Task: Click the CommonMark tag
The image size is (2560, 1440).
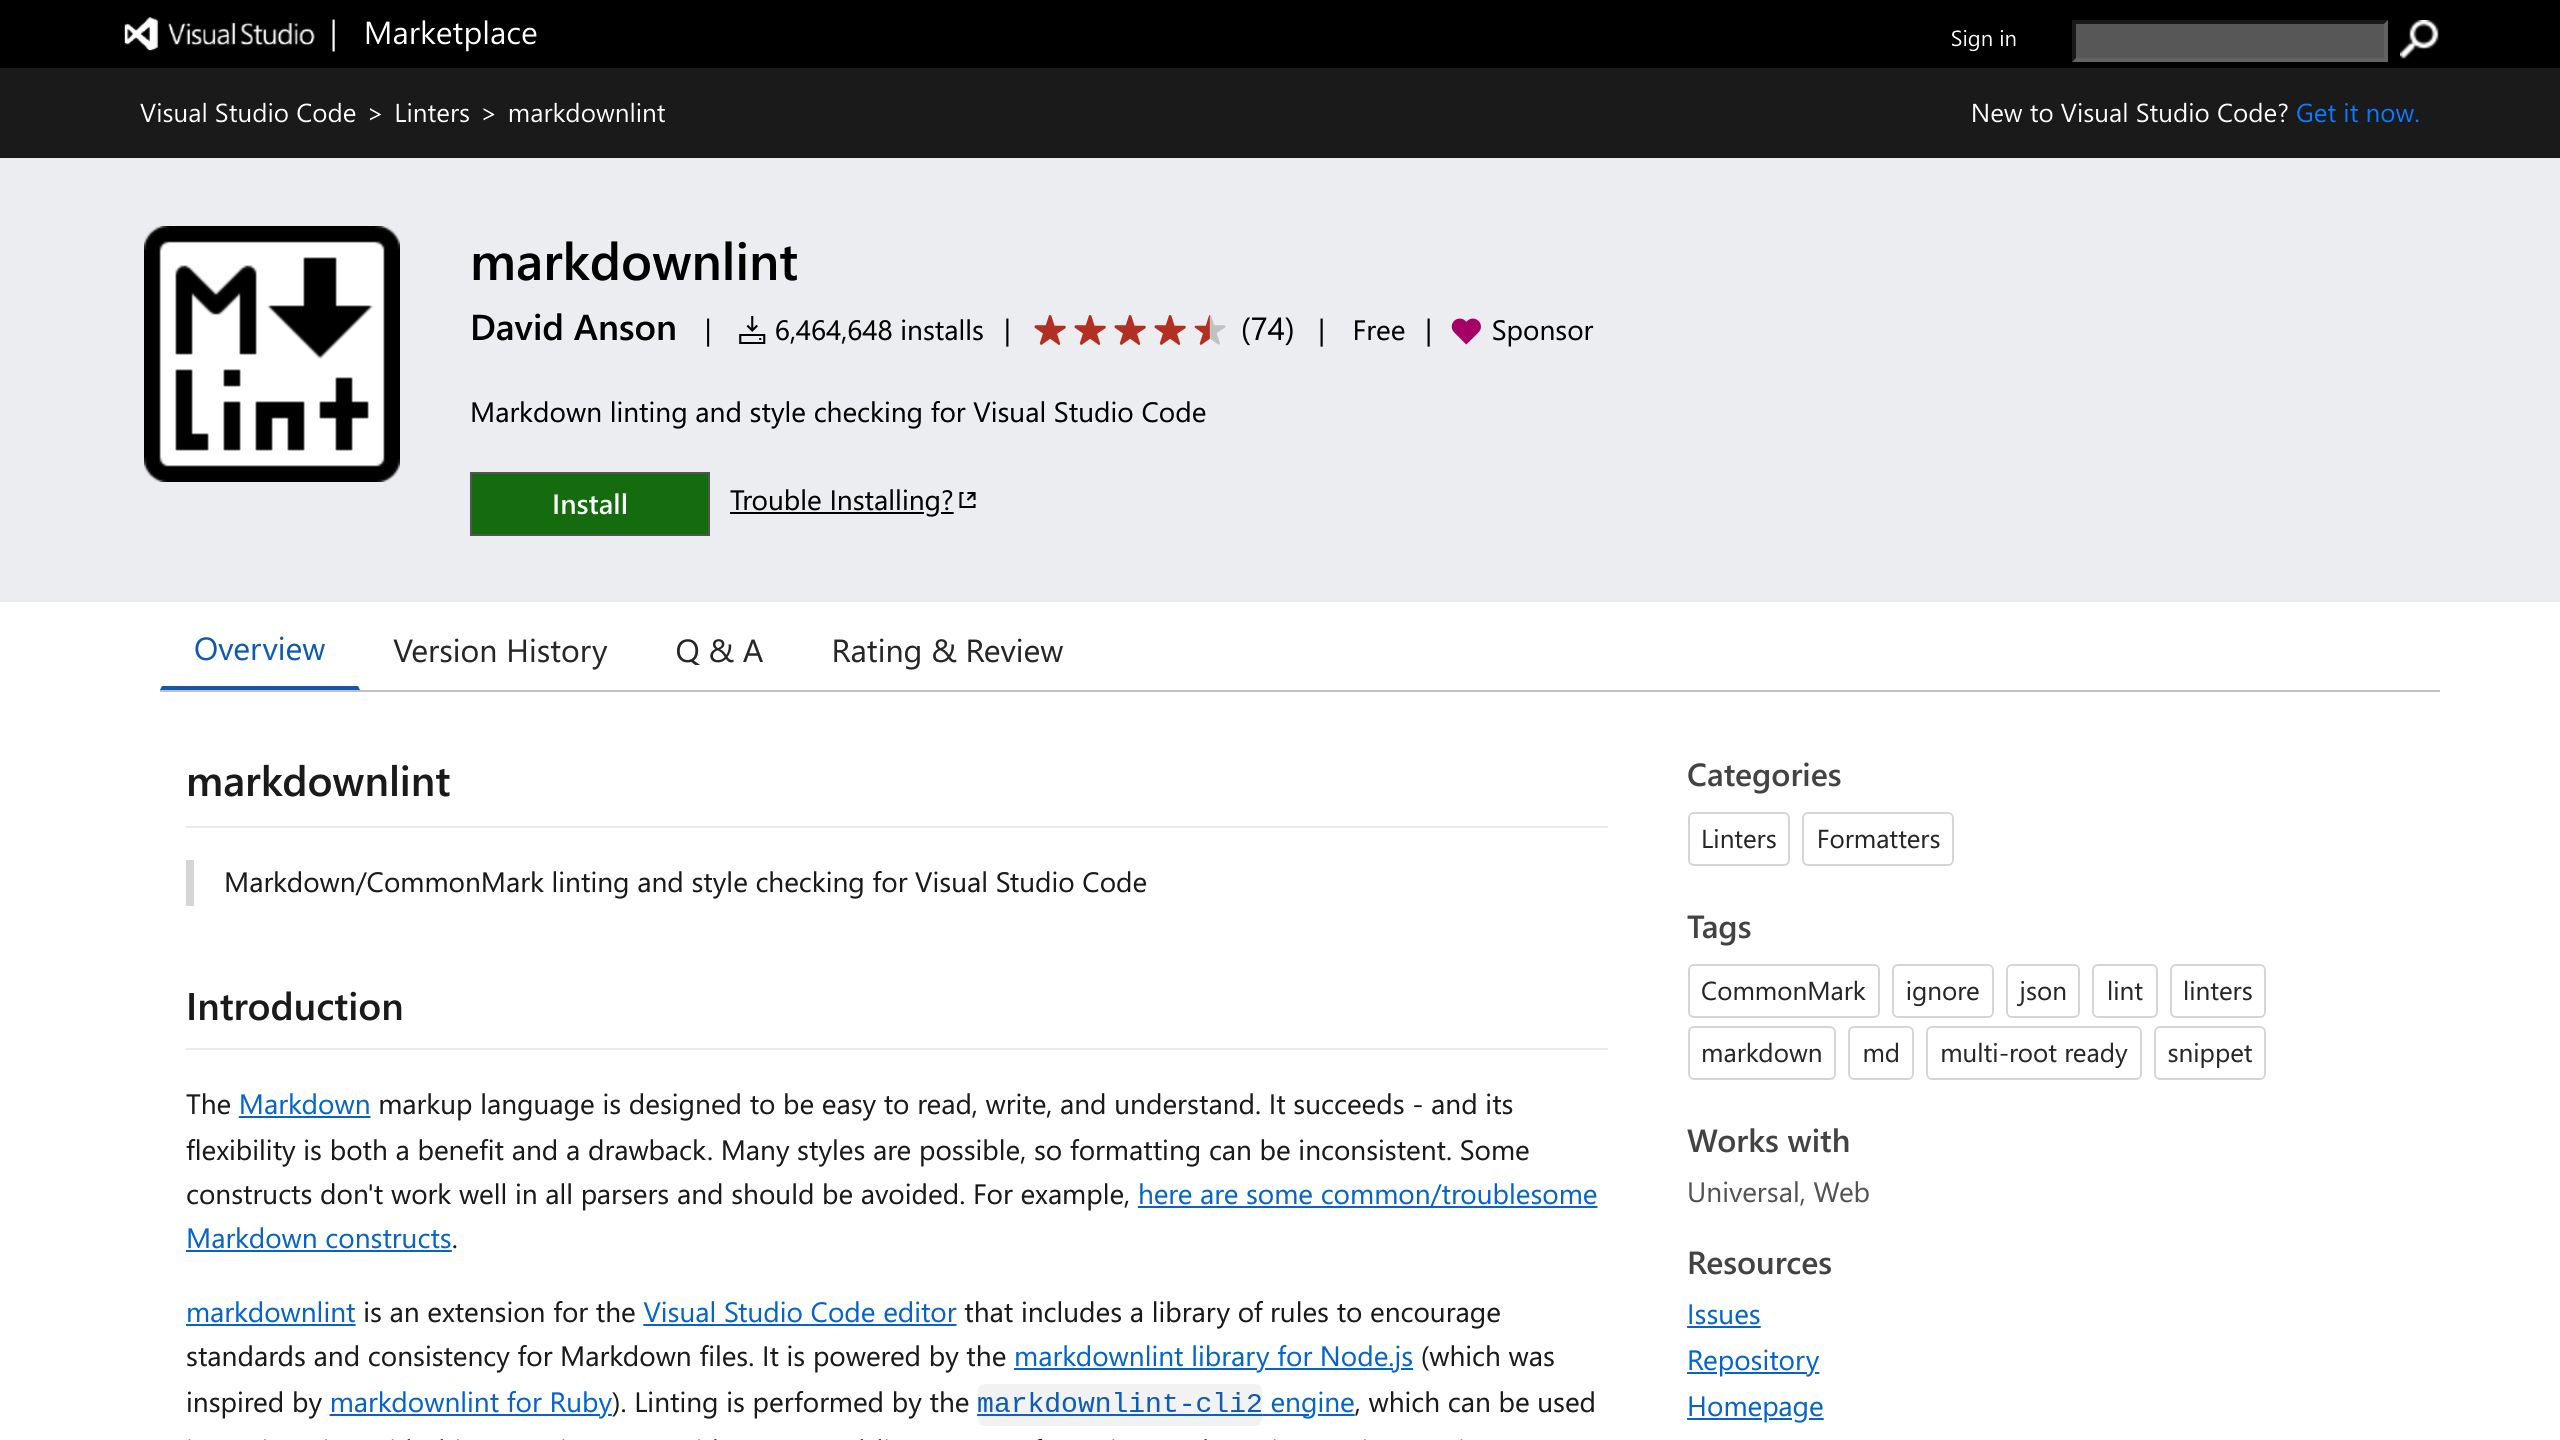Action: pos(1783,991)
